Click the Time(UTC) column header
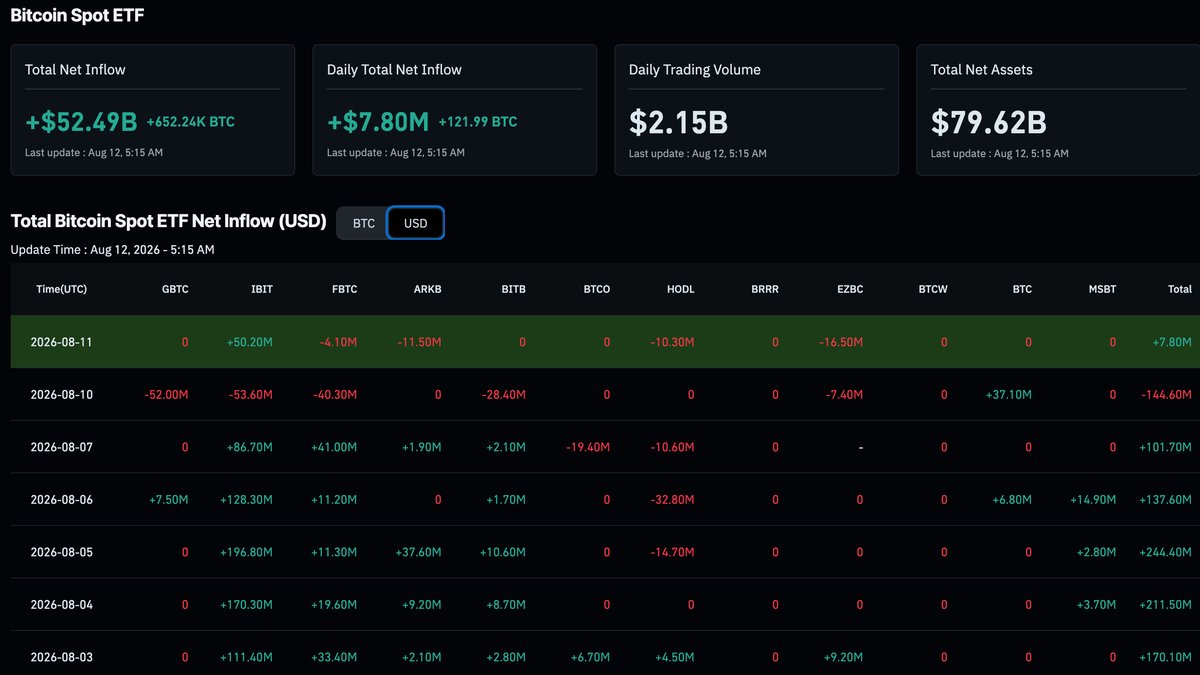 tap(61, 289)
